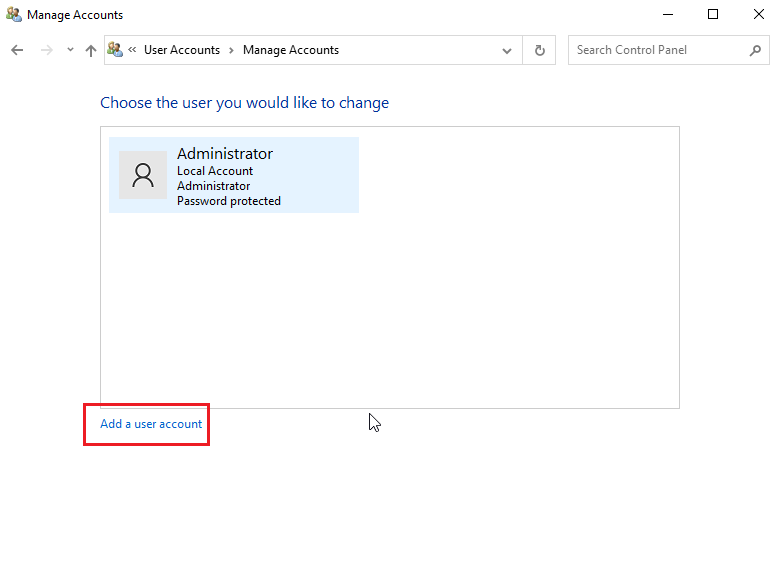This screenshot has height=585, width=779.
Task: Click the Password protected account tile text
Action: pyautogui.click(x=228, y=201)
